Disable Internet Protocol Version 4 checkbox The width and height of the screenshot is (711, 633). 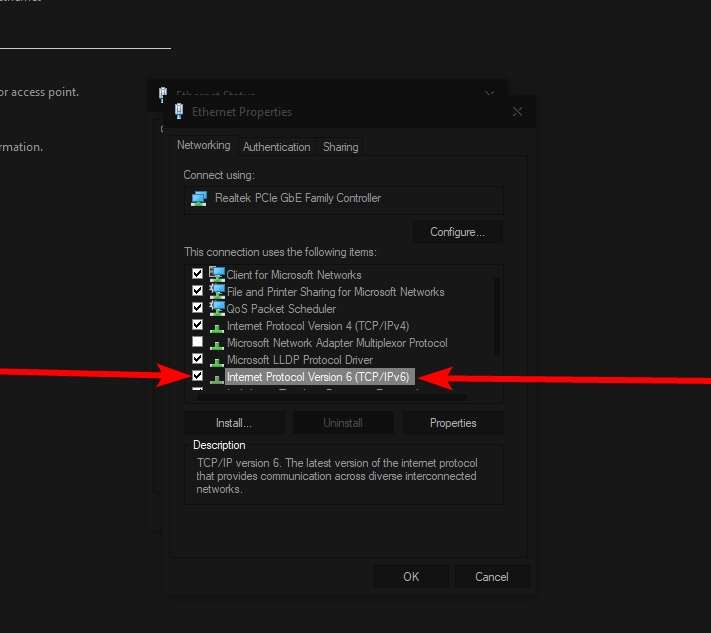coord(197,325)
